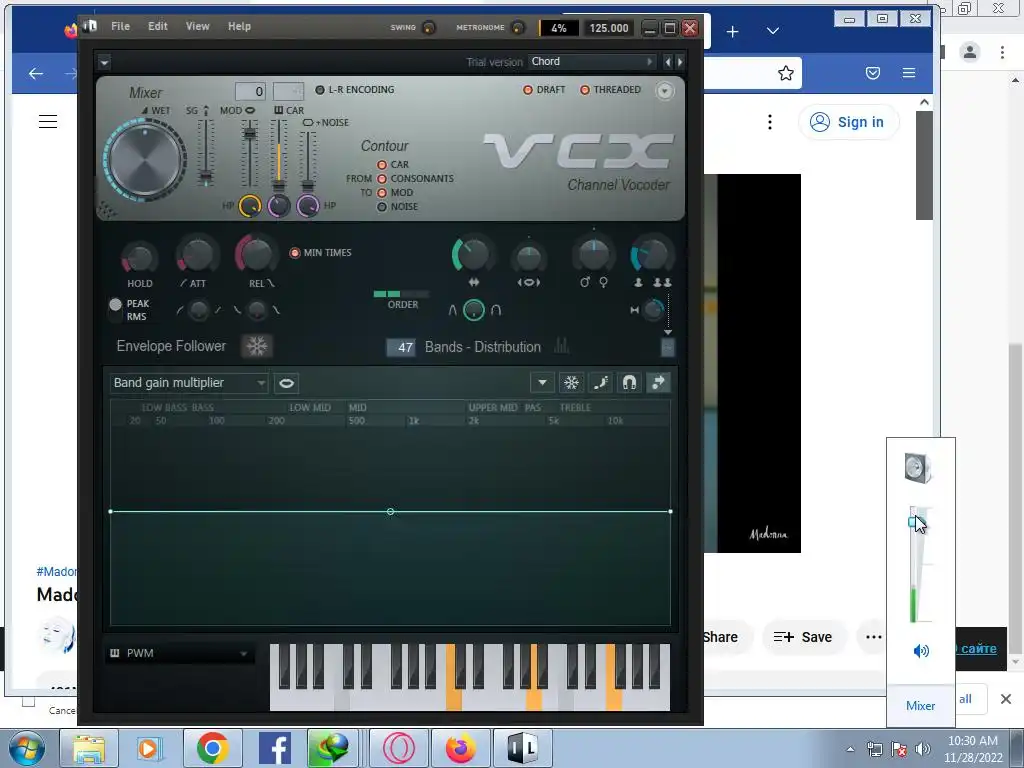This screenshot has height=768, width=1024.
Task: Click the Swing knob in title bar
Action: [x=429, y=27]
